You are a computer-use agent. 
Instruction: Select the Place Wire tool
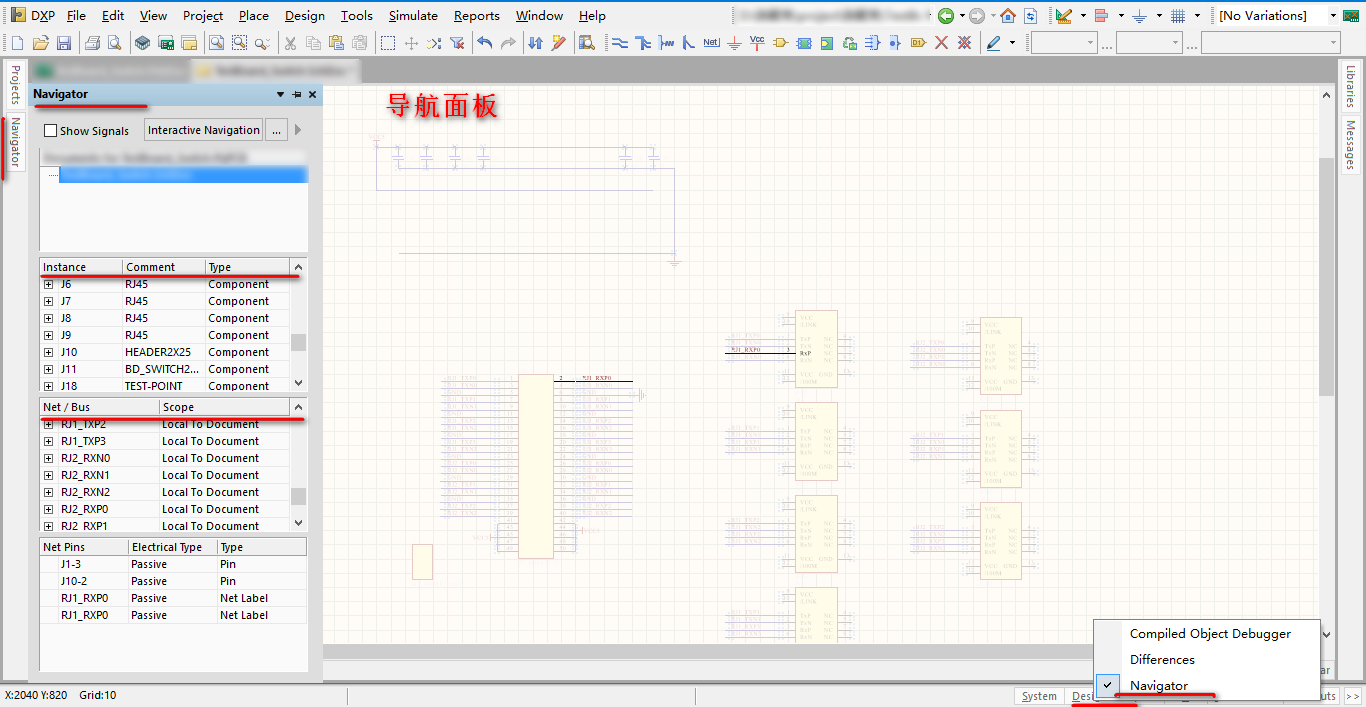coord(619,43)
